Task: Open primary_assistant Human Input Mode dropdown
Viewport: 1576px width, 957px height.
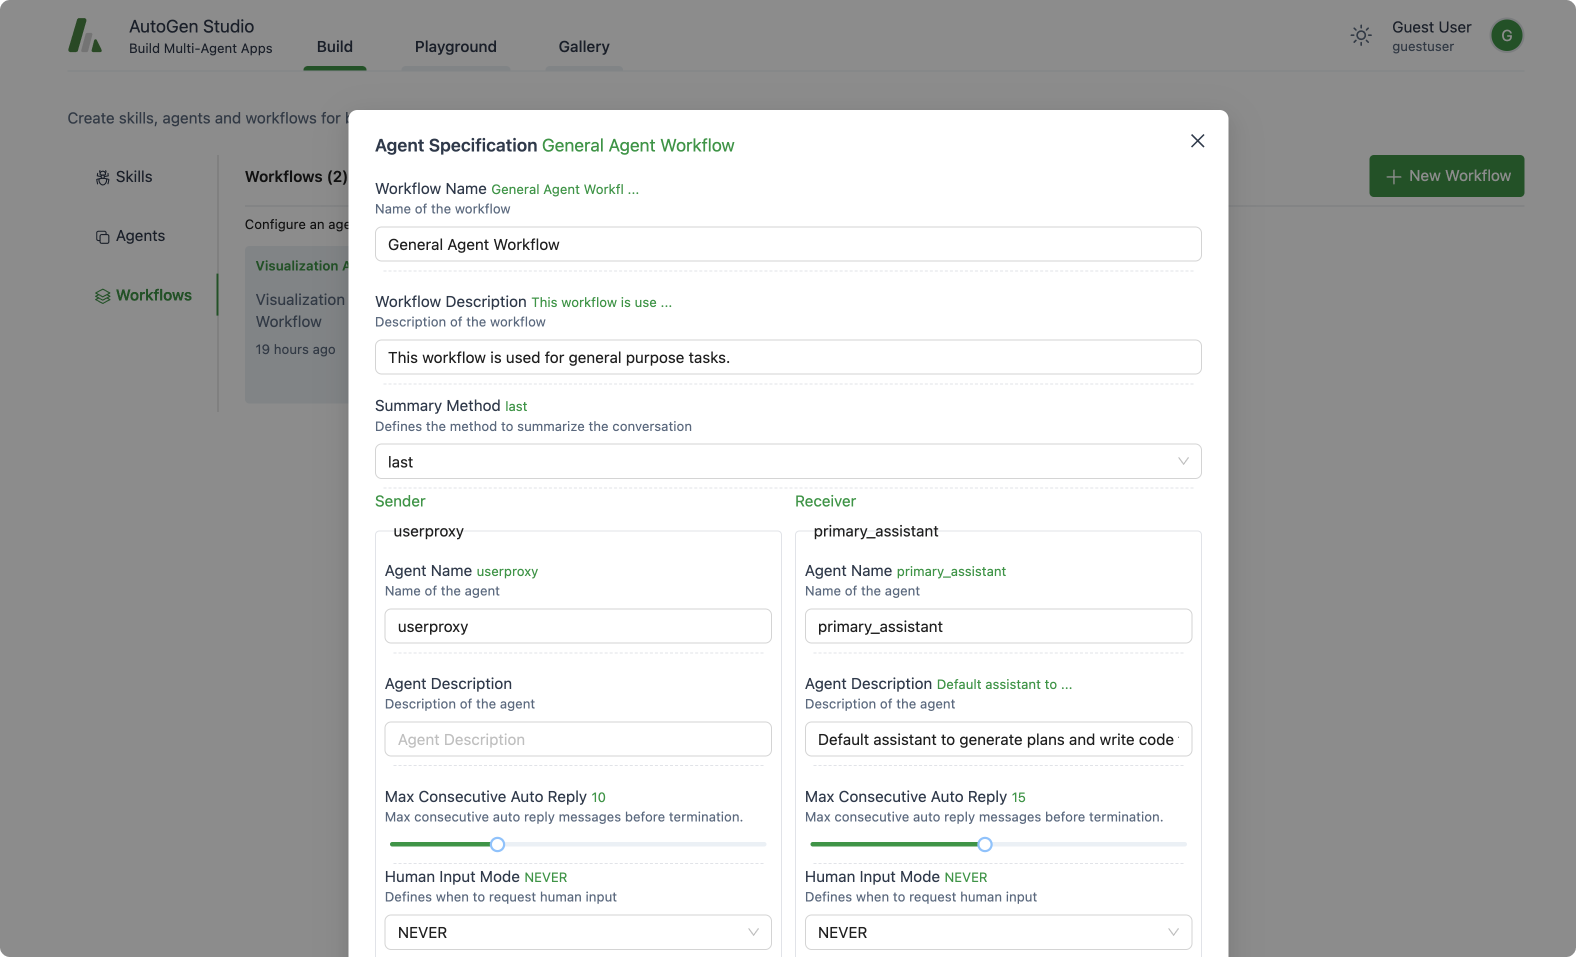Action: click(x=997, y=932)
